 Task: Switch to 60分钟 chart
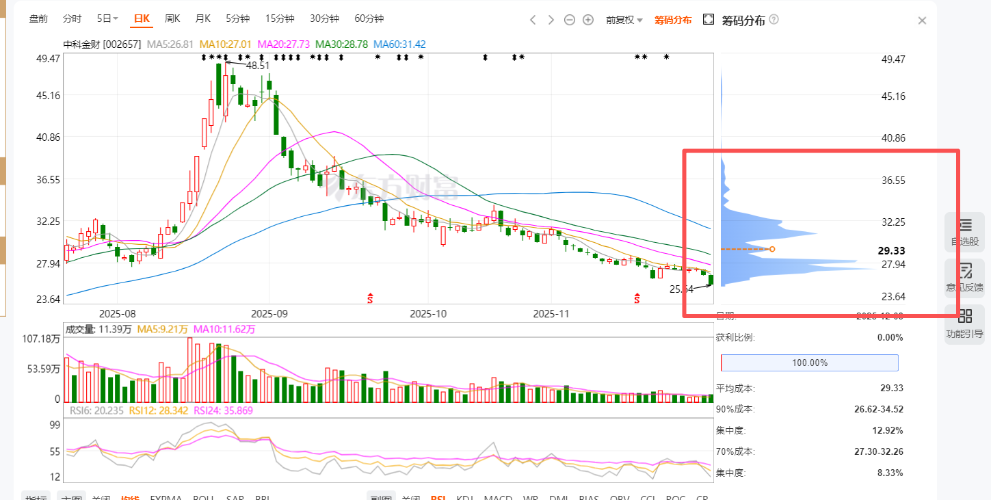[x=369, y=18]
